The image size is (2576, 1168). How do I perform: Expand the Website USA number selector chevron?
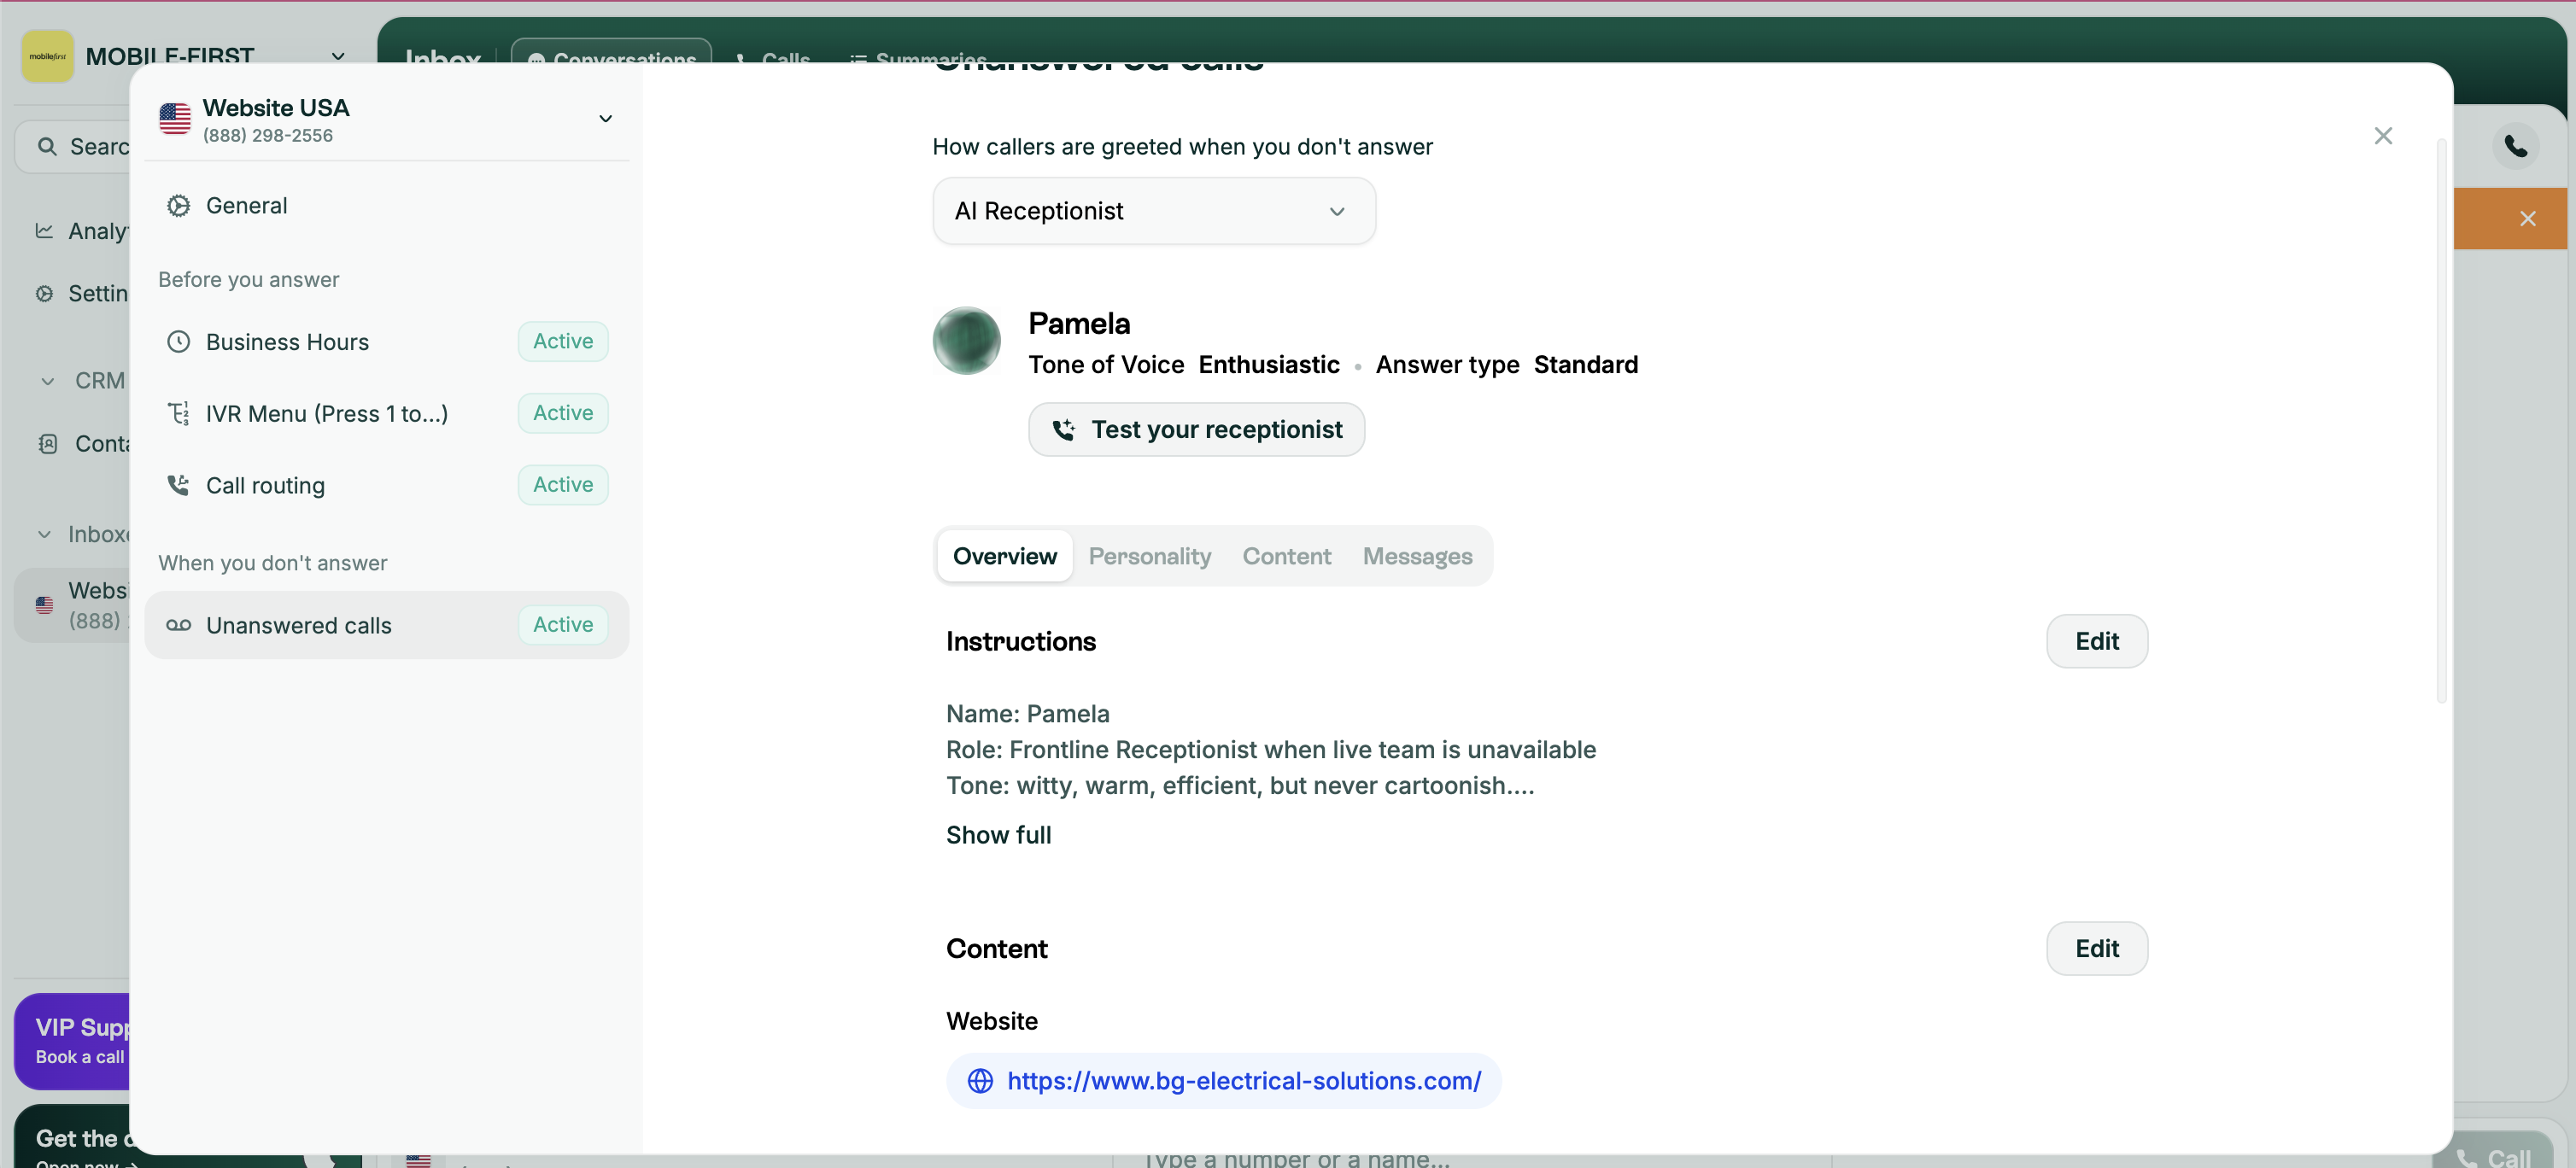coord(605,119)
